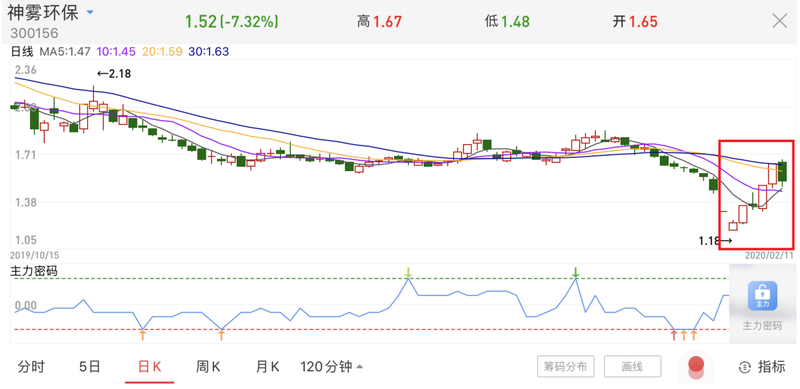This screenshot has height=389, width=800.
Task: Unlock the 主力密码 lock icon
Action: pos(762,296)
